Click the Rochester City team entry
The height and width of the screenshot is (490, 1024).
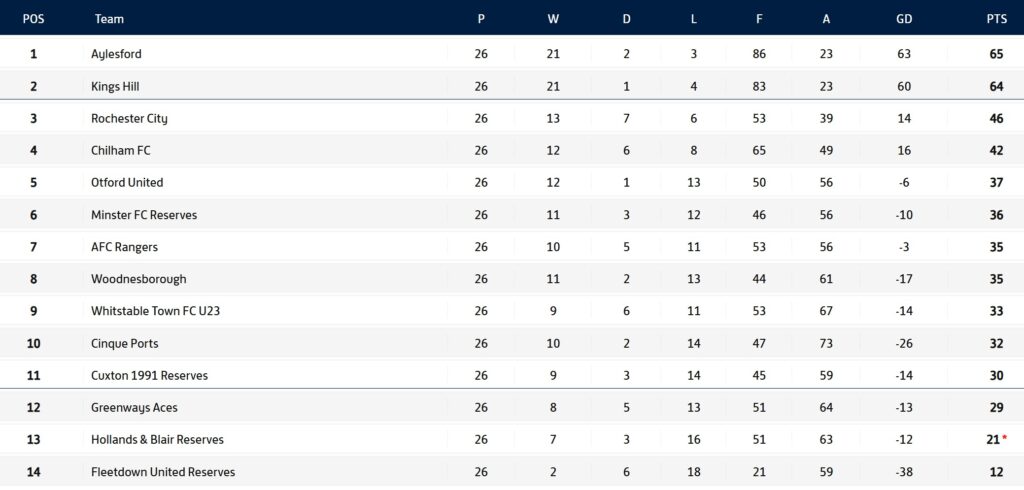tap(129, 118)
